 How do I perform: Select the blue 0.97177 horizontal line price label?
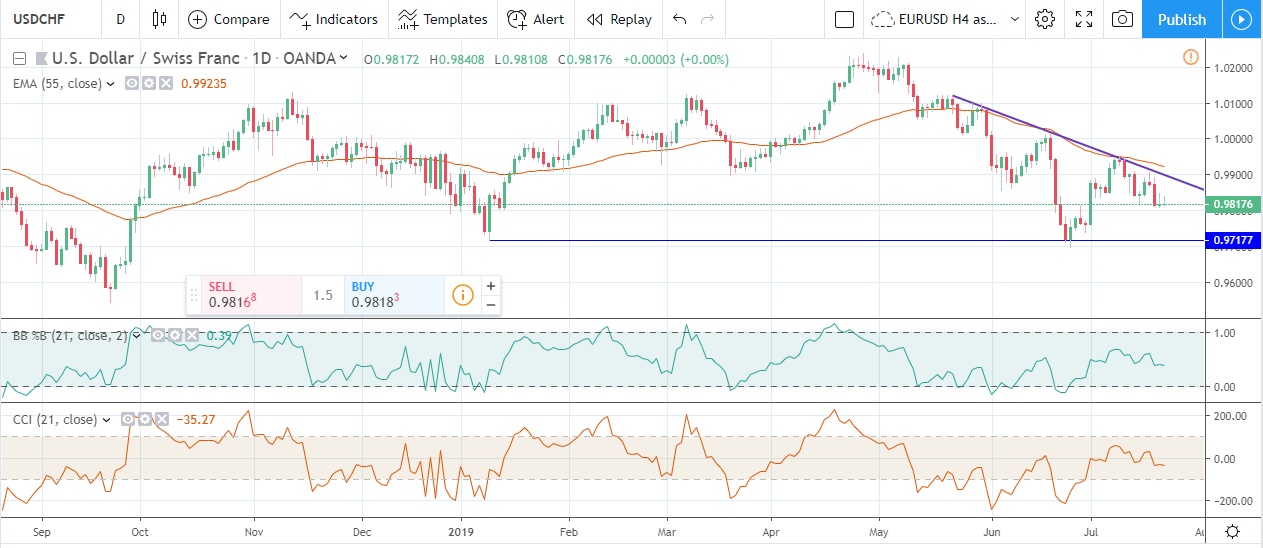pyautogui.click(x=1234, y=240)
